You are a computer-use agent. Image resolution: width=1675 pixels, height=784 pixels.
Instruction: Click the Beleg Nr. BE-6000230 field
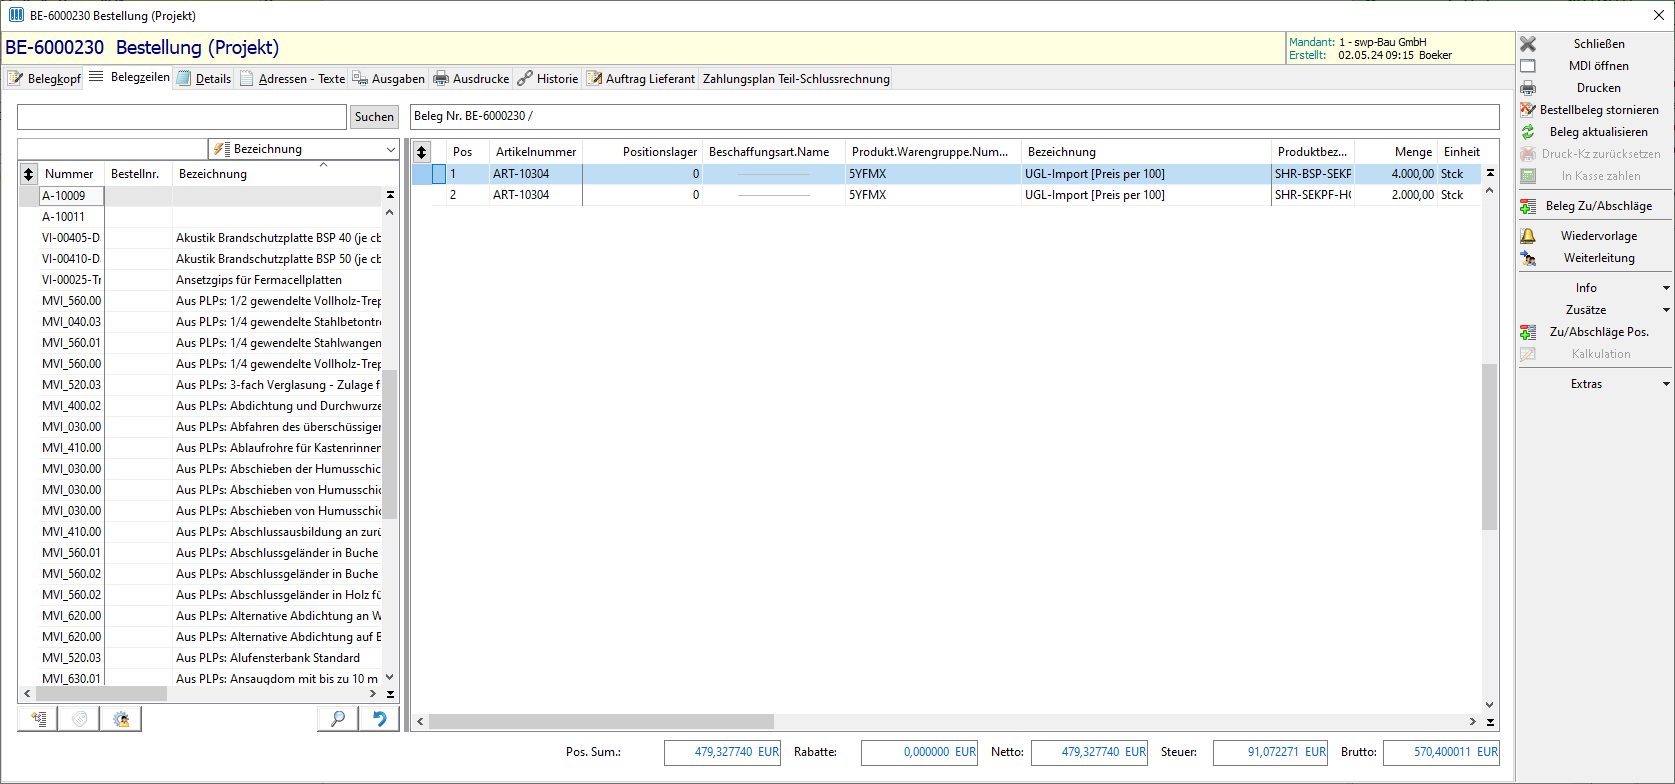(x=955, y=116)
